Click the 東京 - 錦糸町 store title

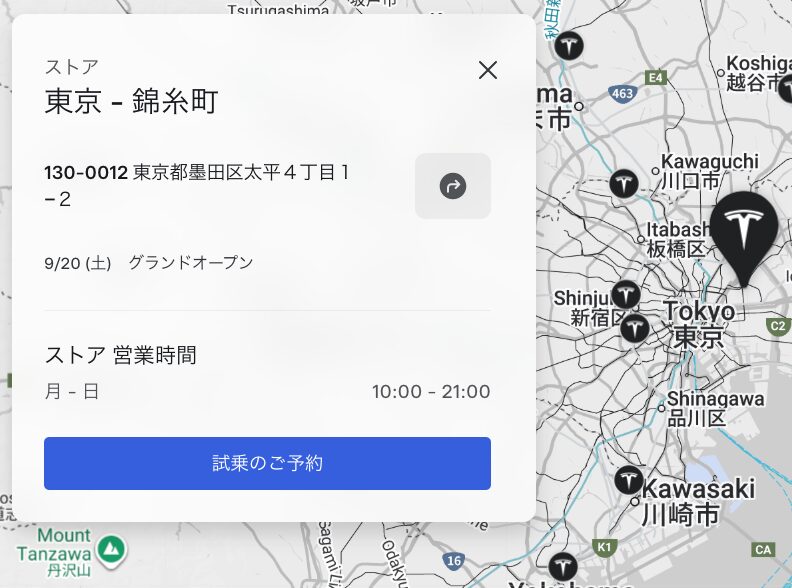[x=131, y=101]
